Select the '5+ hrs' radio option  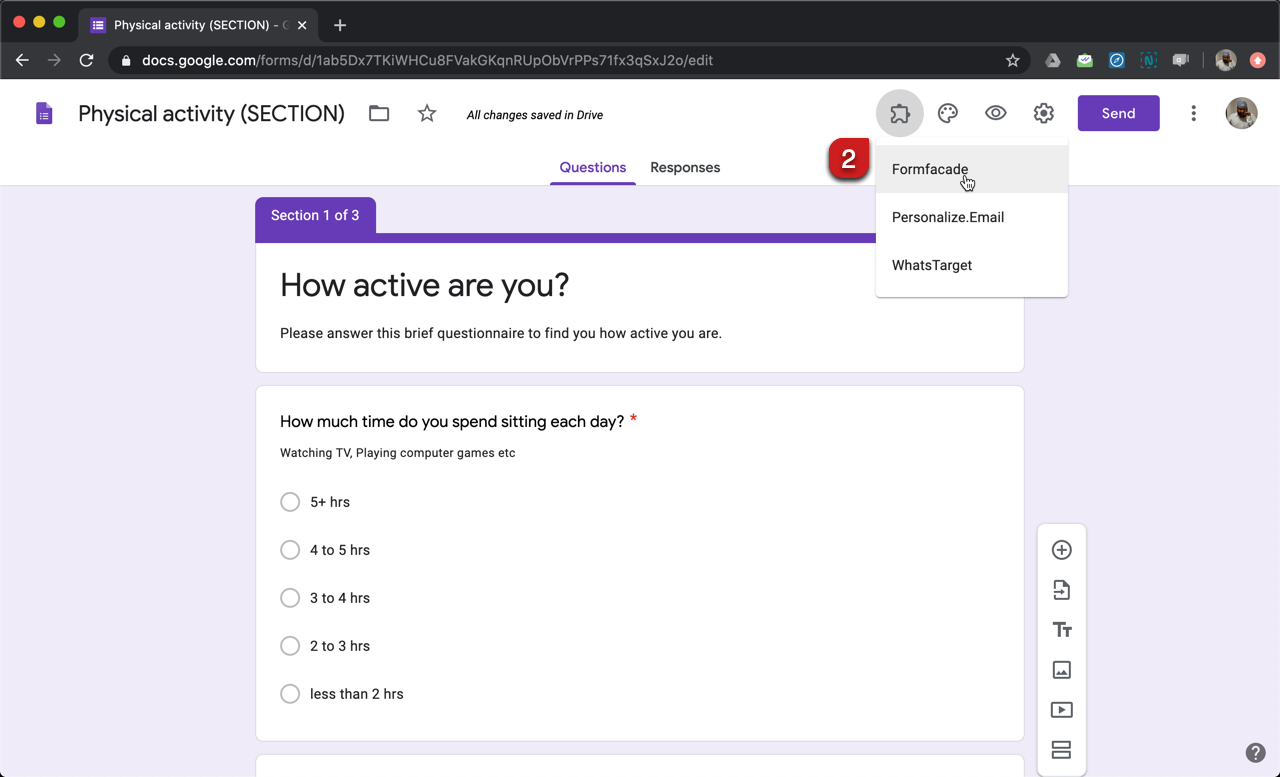(x=290, y=502)
